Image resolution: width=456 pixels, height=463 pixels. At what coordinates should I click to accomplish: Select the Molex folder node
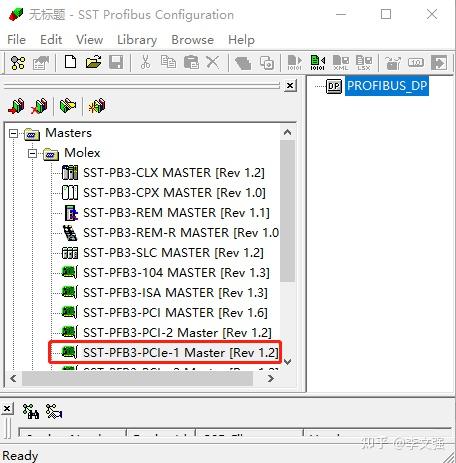[82, 153]
